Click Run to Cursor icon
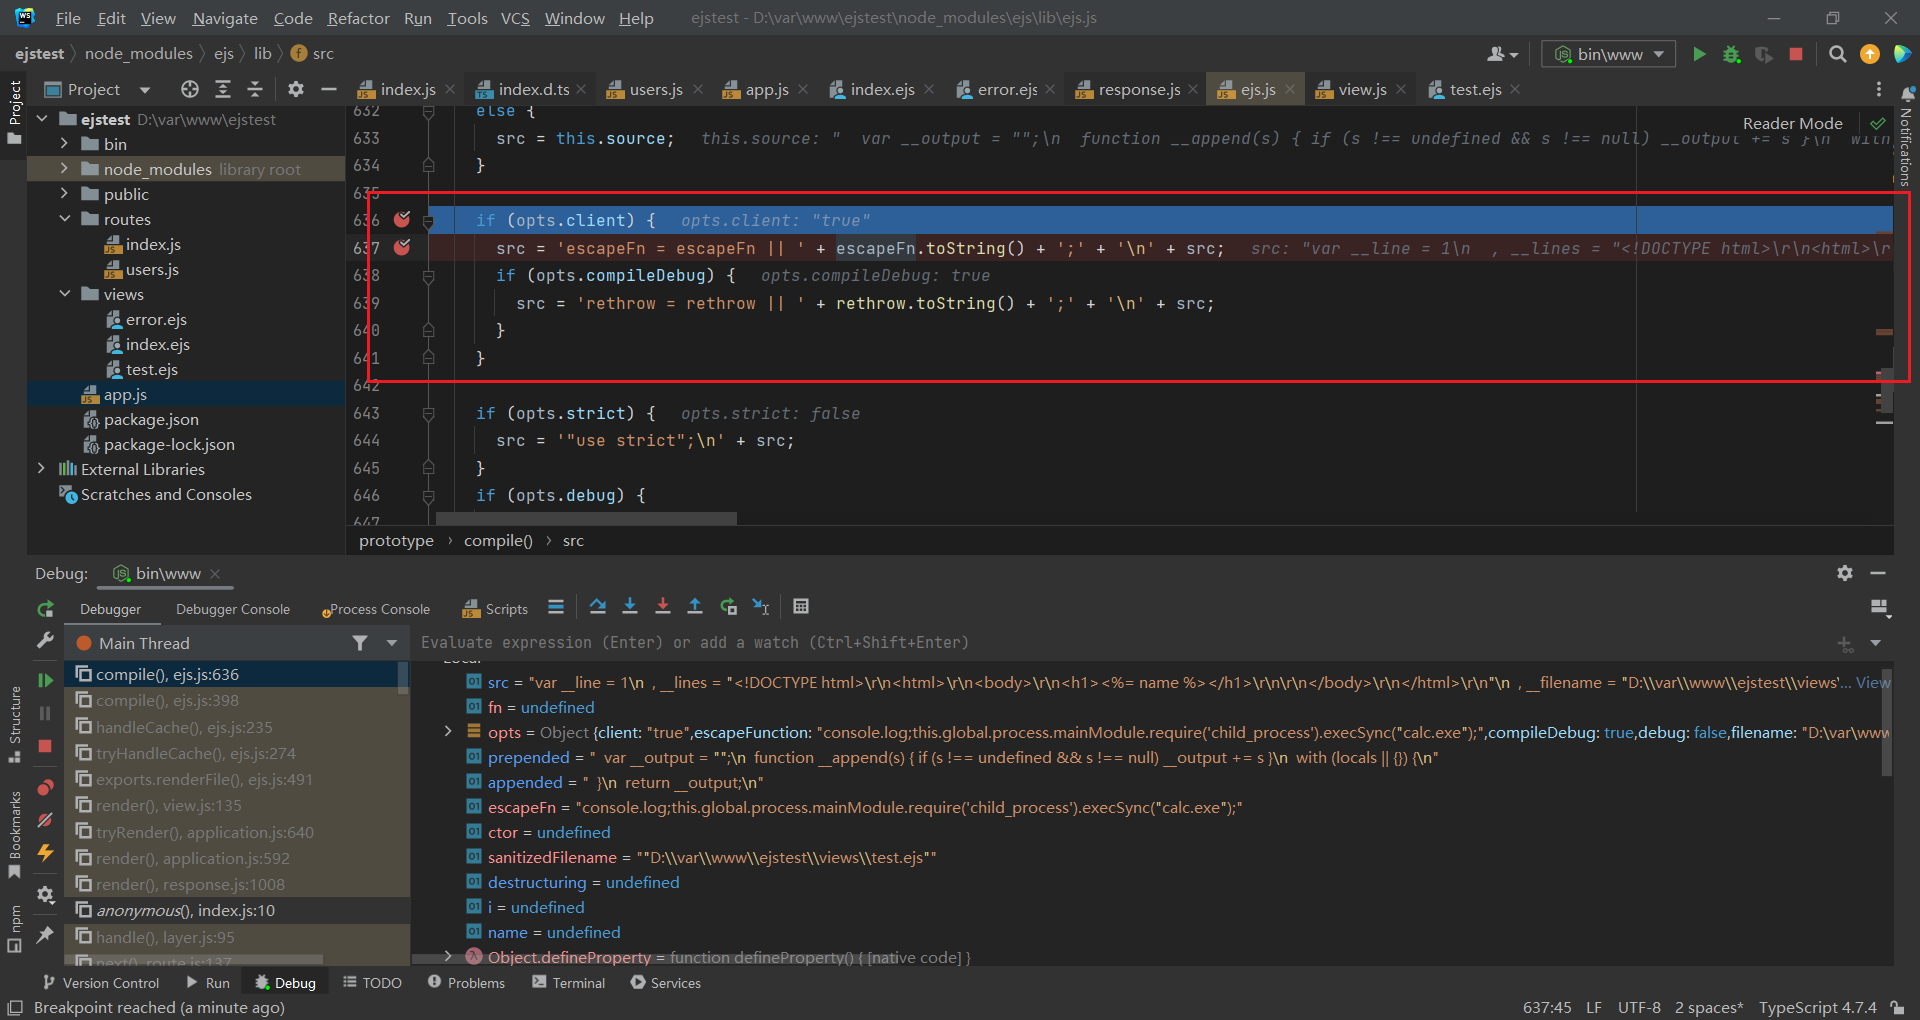 pyautogui.click(x=761, y=606)
